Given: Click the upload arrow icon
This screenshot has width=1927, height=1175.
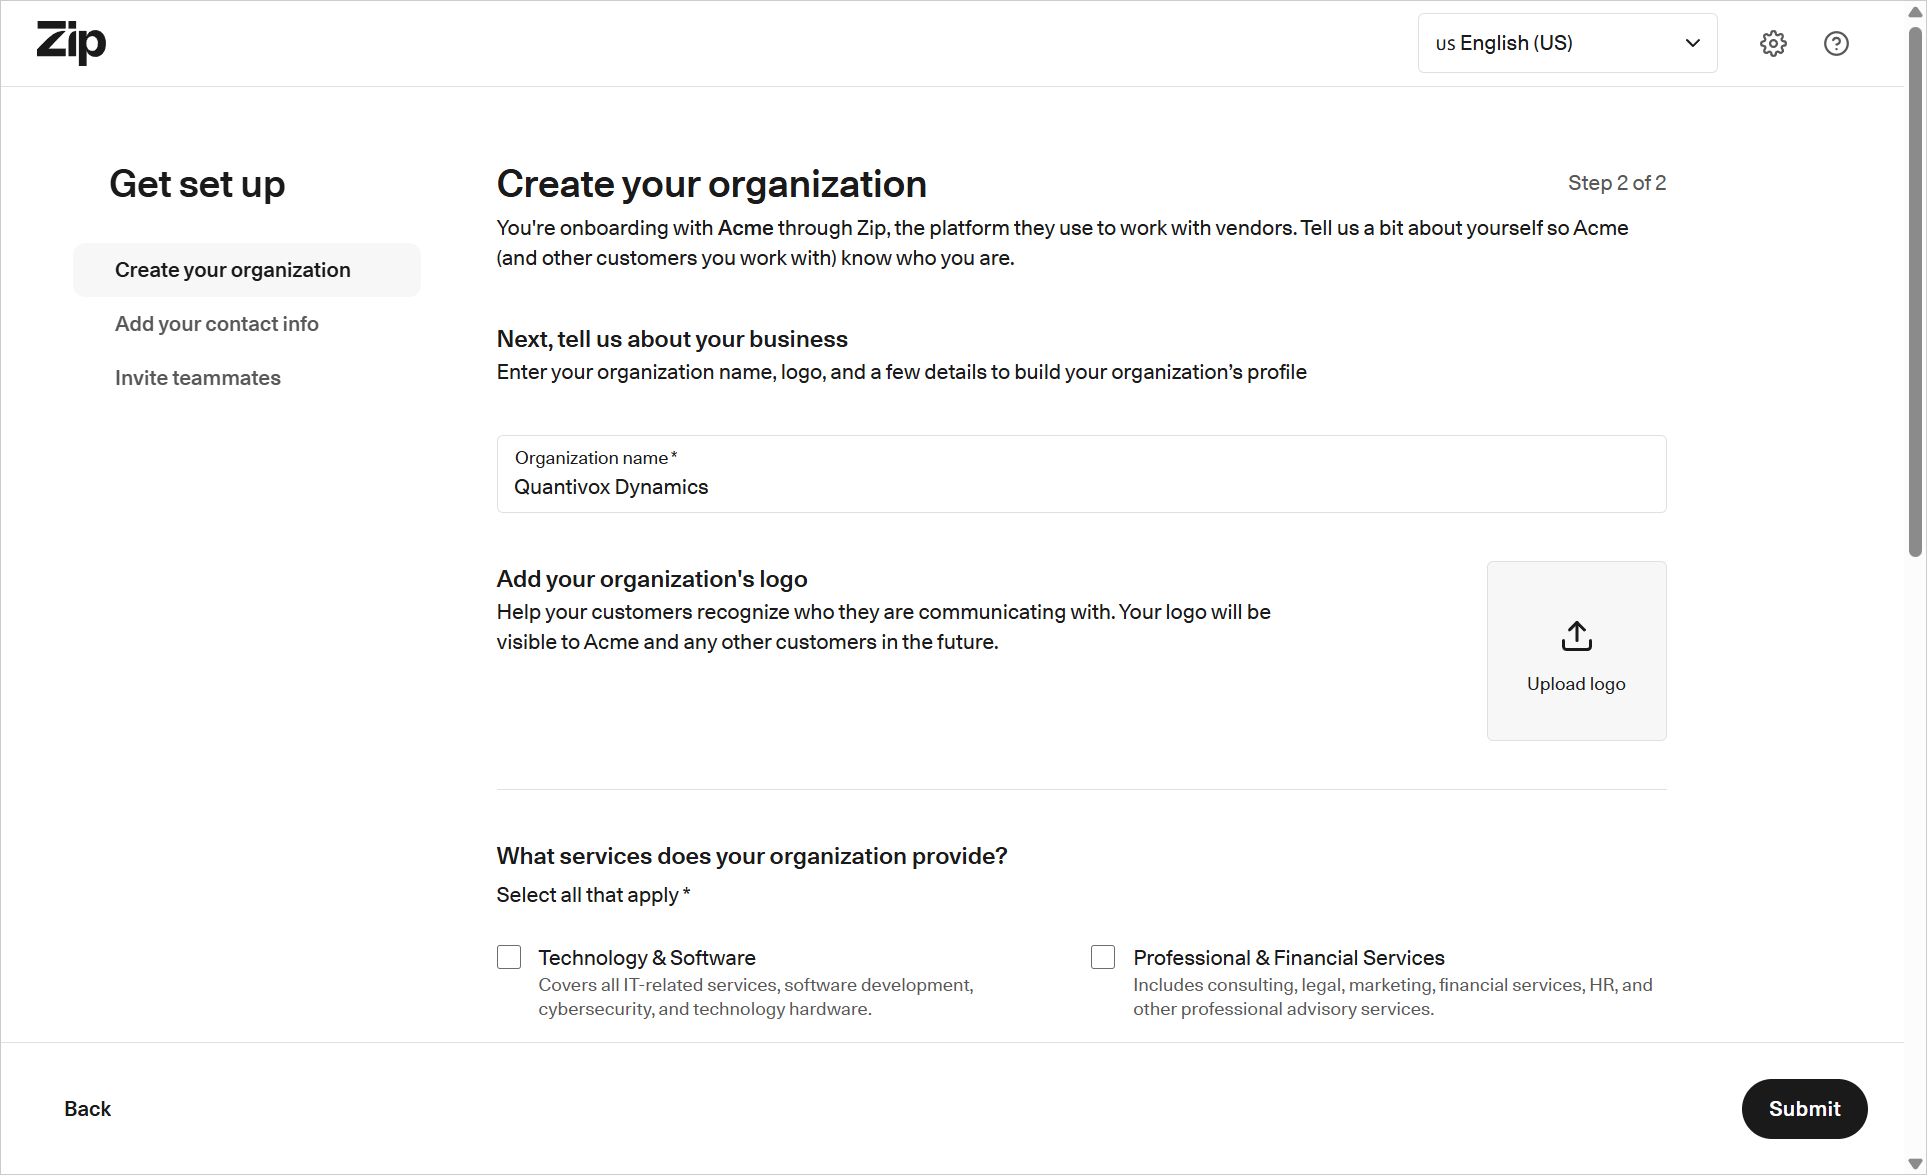Looking at the screenshot, I should pyautogui.click(x=1576, y=636).
